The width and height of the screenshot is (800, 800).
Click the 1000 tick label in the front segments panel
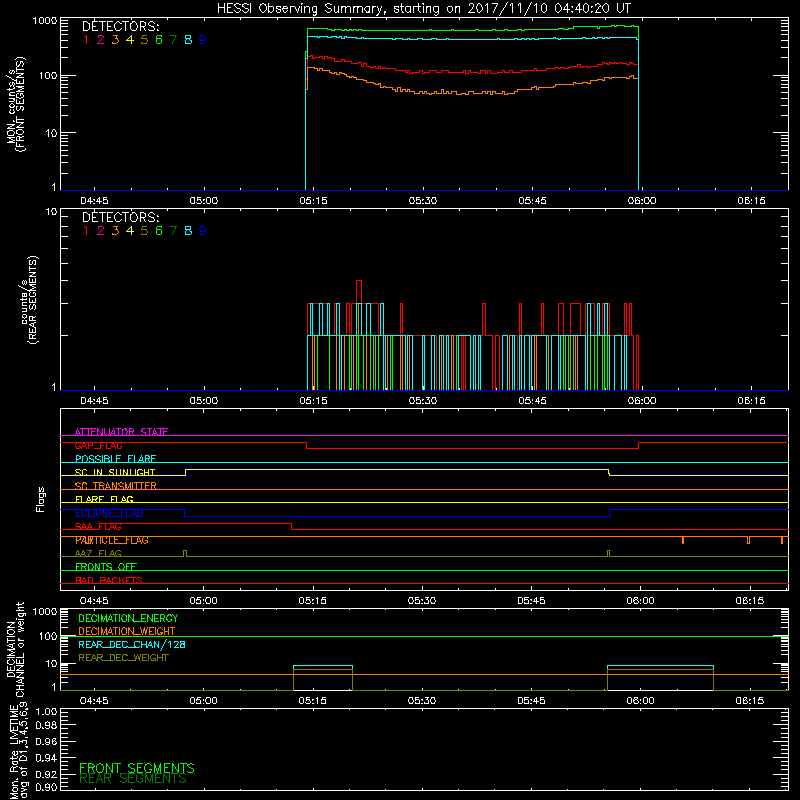click(x=44, y=21)
